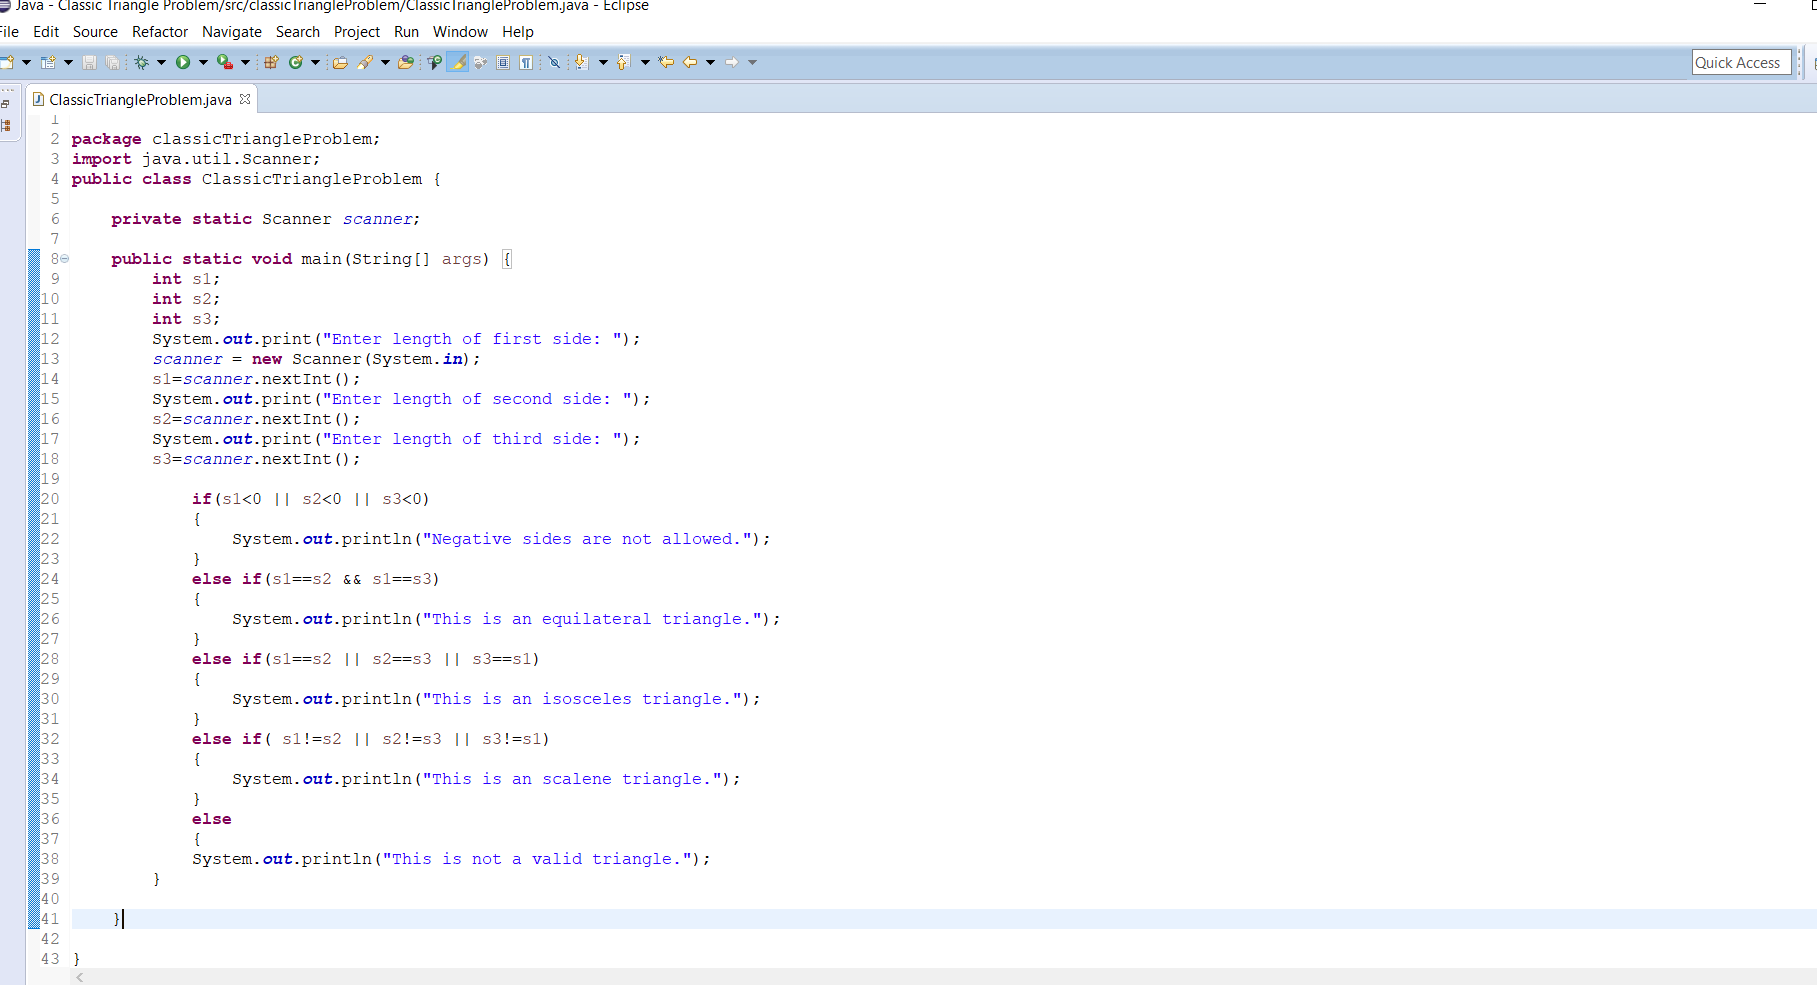This screenshot has height=985, width=1817.
Task: Save the current file using the Save icon
Action: (89, 62)
